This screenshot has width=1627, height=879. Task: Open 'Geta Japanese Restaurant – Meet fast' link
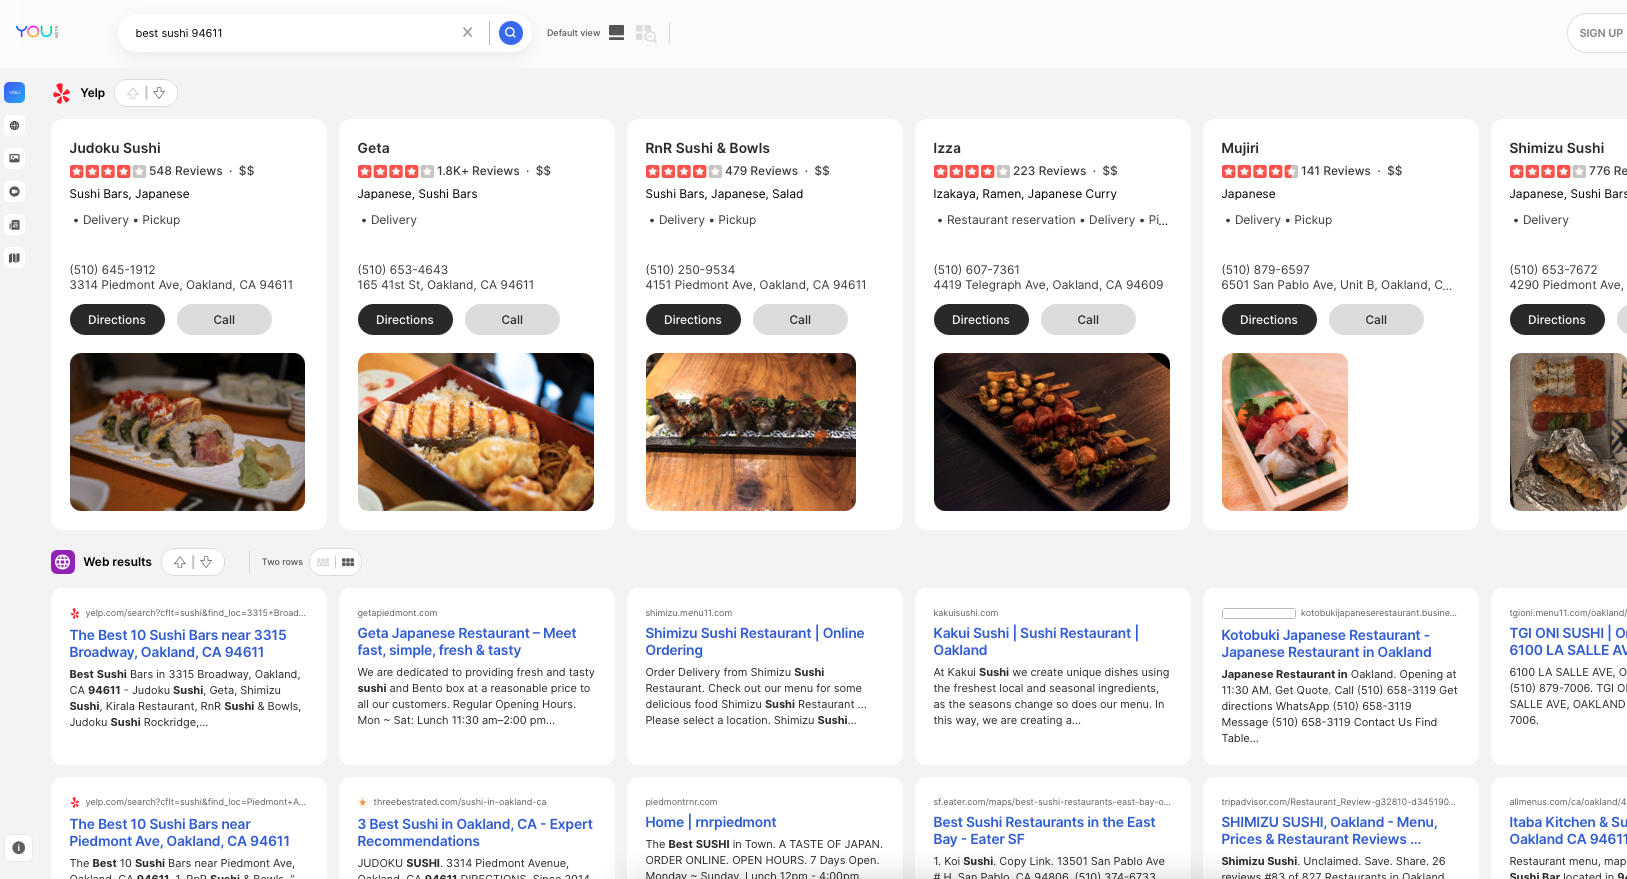point(467,641)
